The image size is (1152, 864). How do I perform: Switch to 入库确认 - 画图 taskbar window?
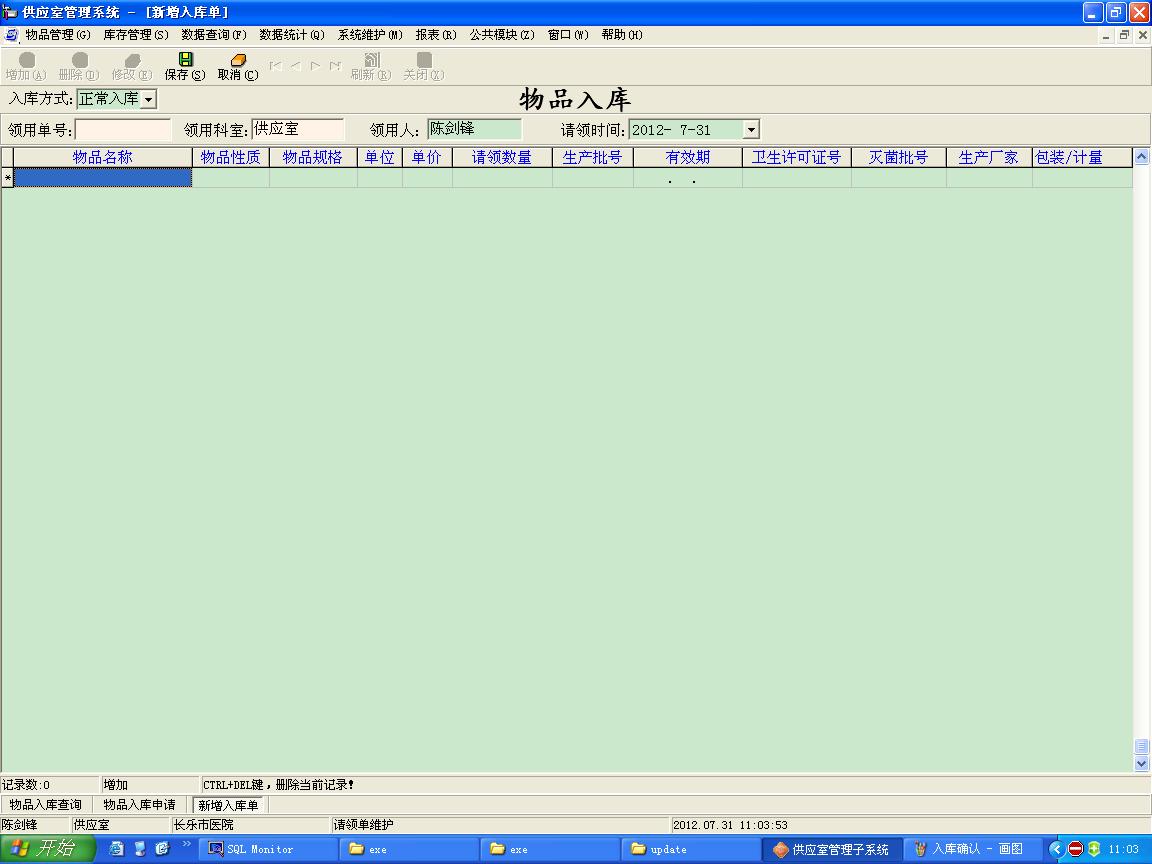pyautogui.click(x=973, y=849)
